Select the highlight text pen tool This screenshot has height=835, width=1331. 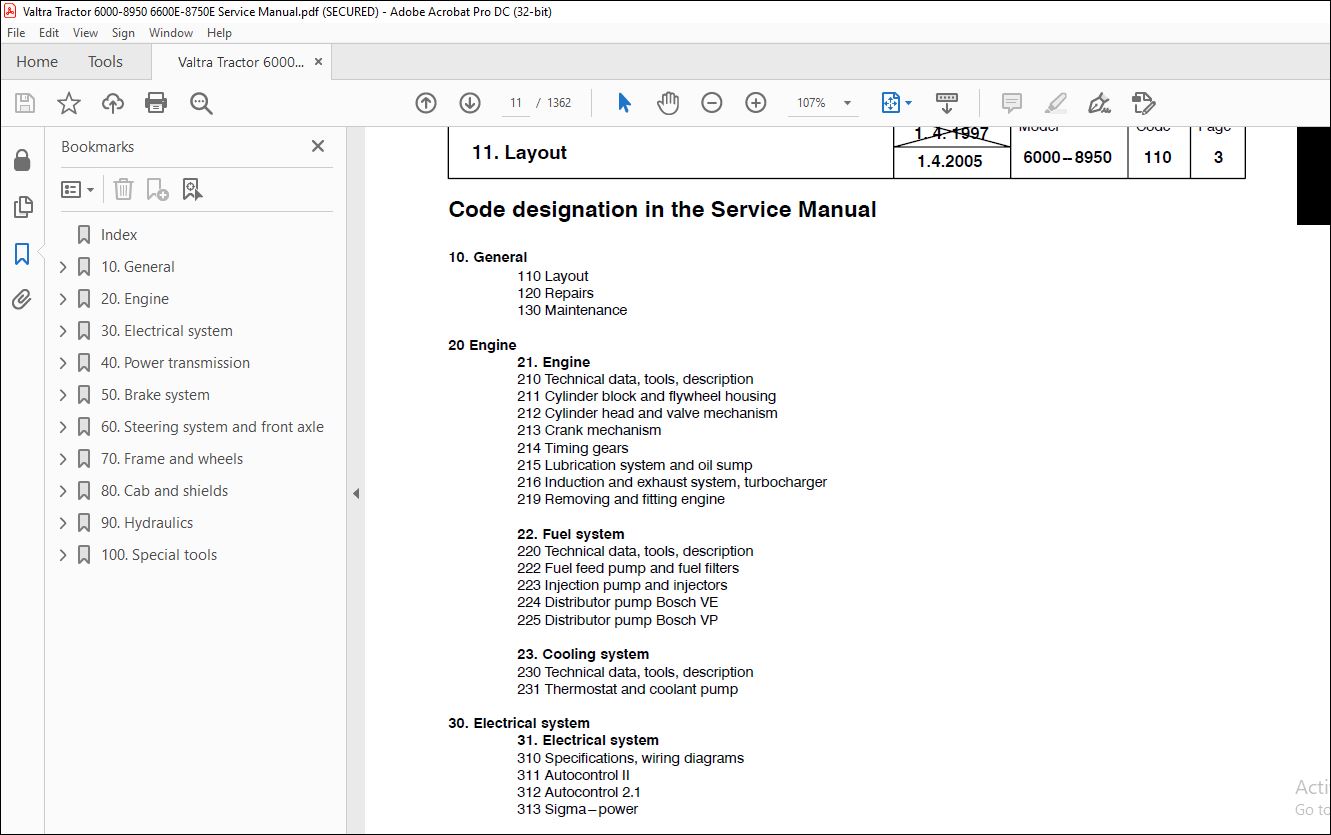(x=1055, y=103)
